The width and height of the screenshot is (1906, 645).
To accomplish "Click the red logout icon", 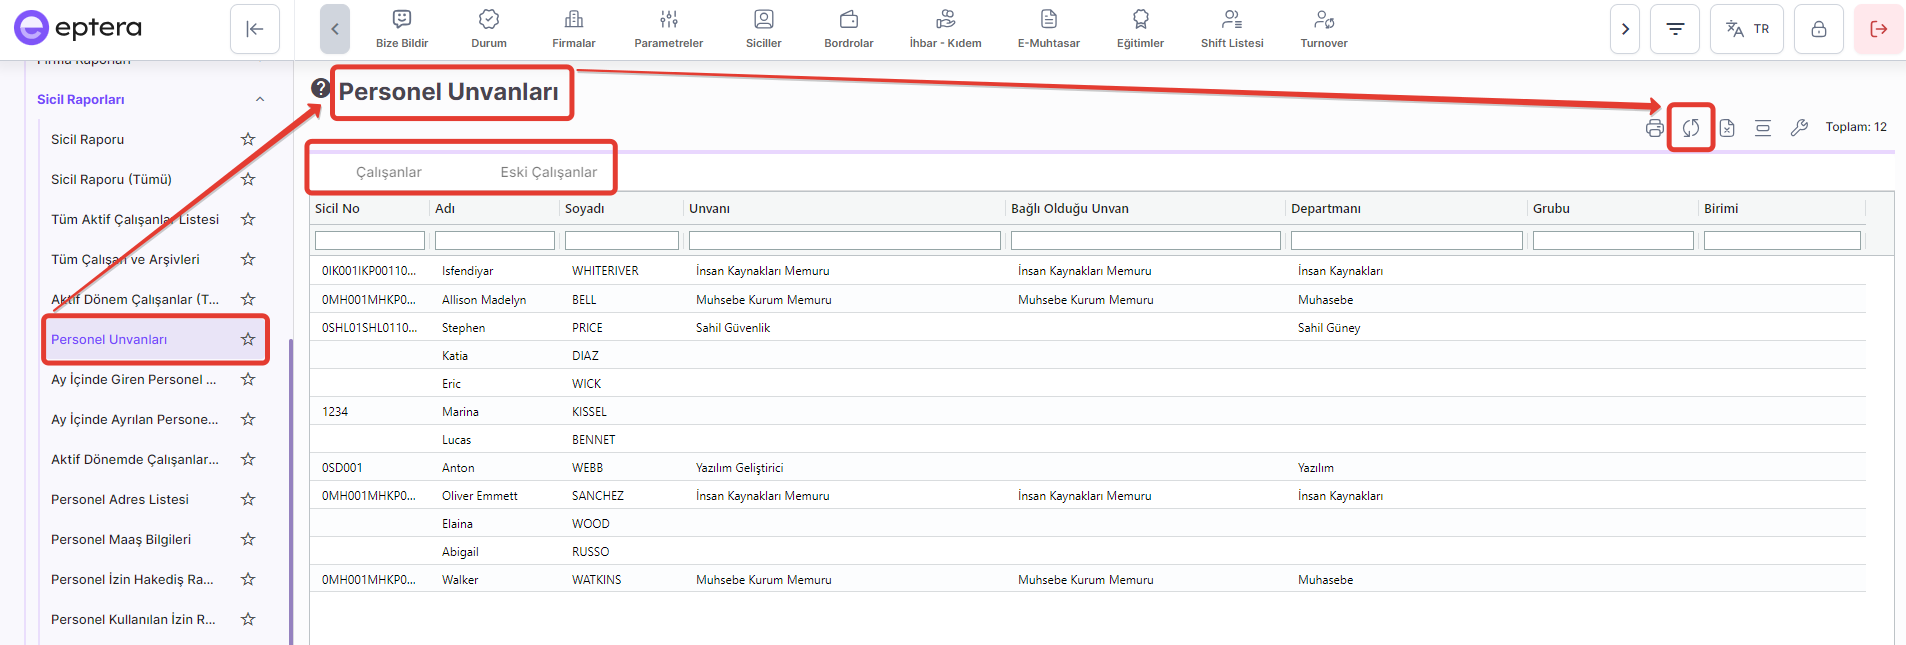I will pos(1878,29).
